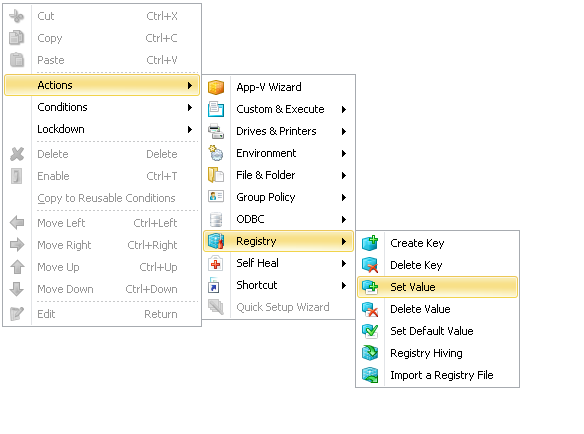This screenshot has height=434, width=584.
Task: Click the Delete Value red X icon
Action: tap(370, 309)
